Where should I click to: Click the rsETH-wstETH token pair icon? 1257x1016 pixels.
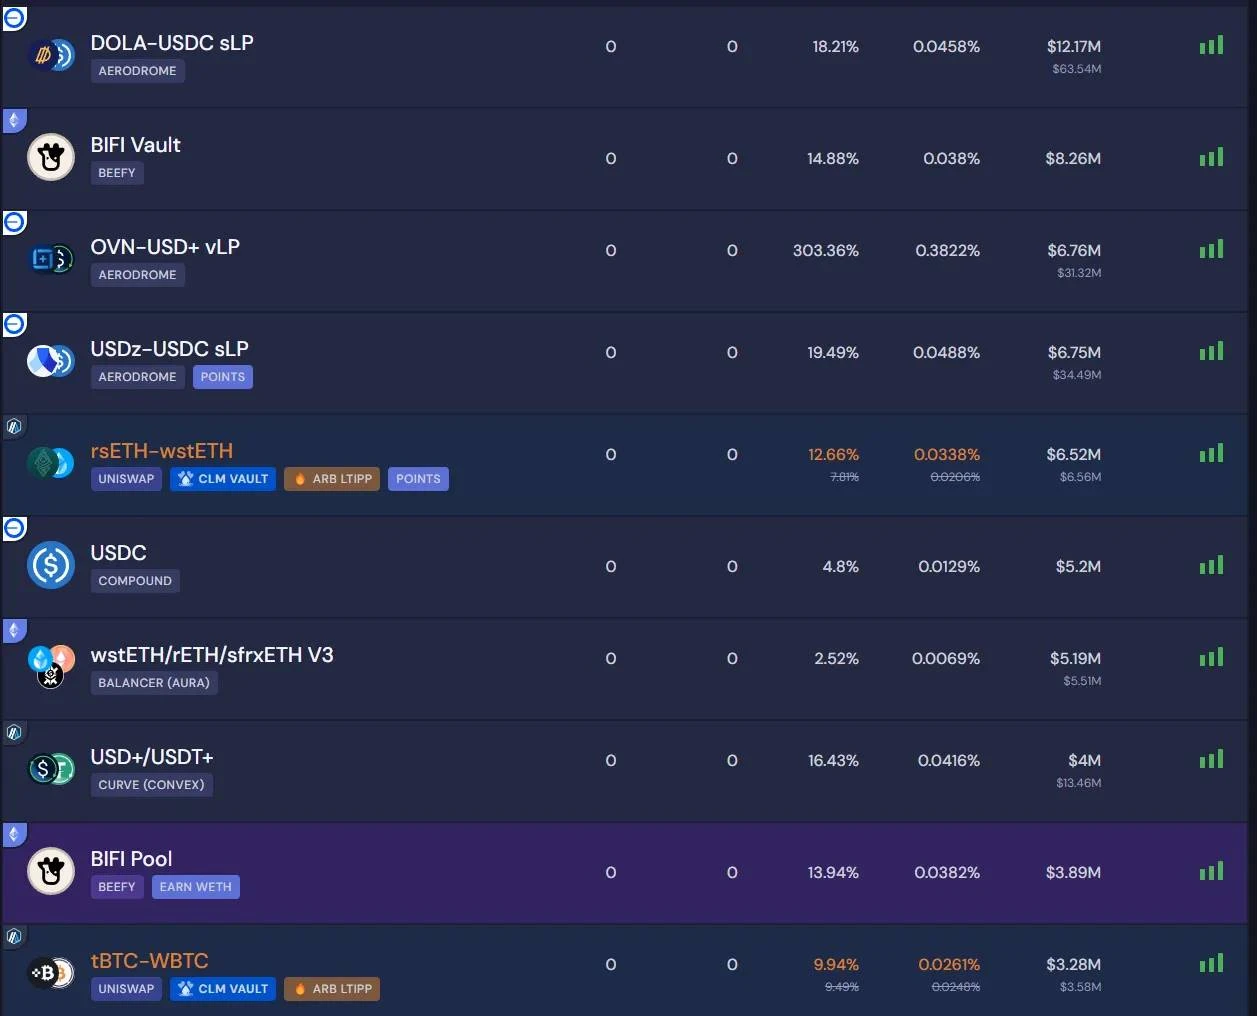50,463
